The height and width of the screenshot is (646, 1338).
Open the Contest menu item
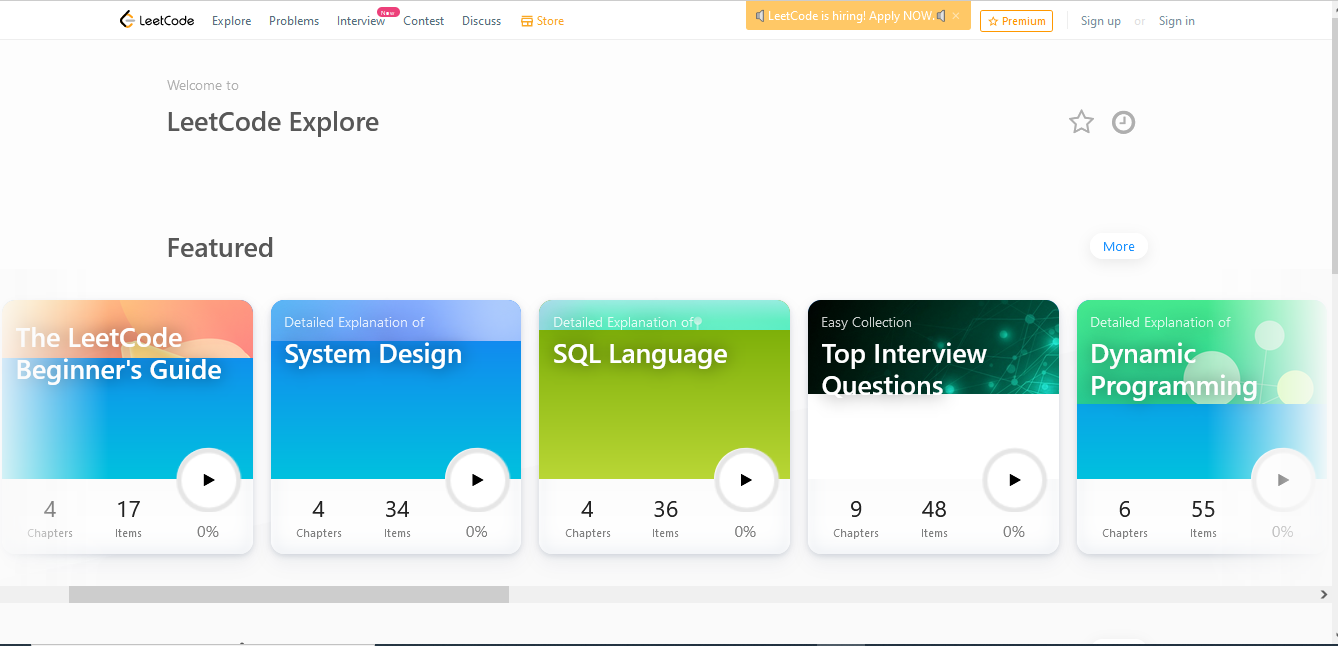[424, 21]
